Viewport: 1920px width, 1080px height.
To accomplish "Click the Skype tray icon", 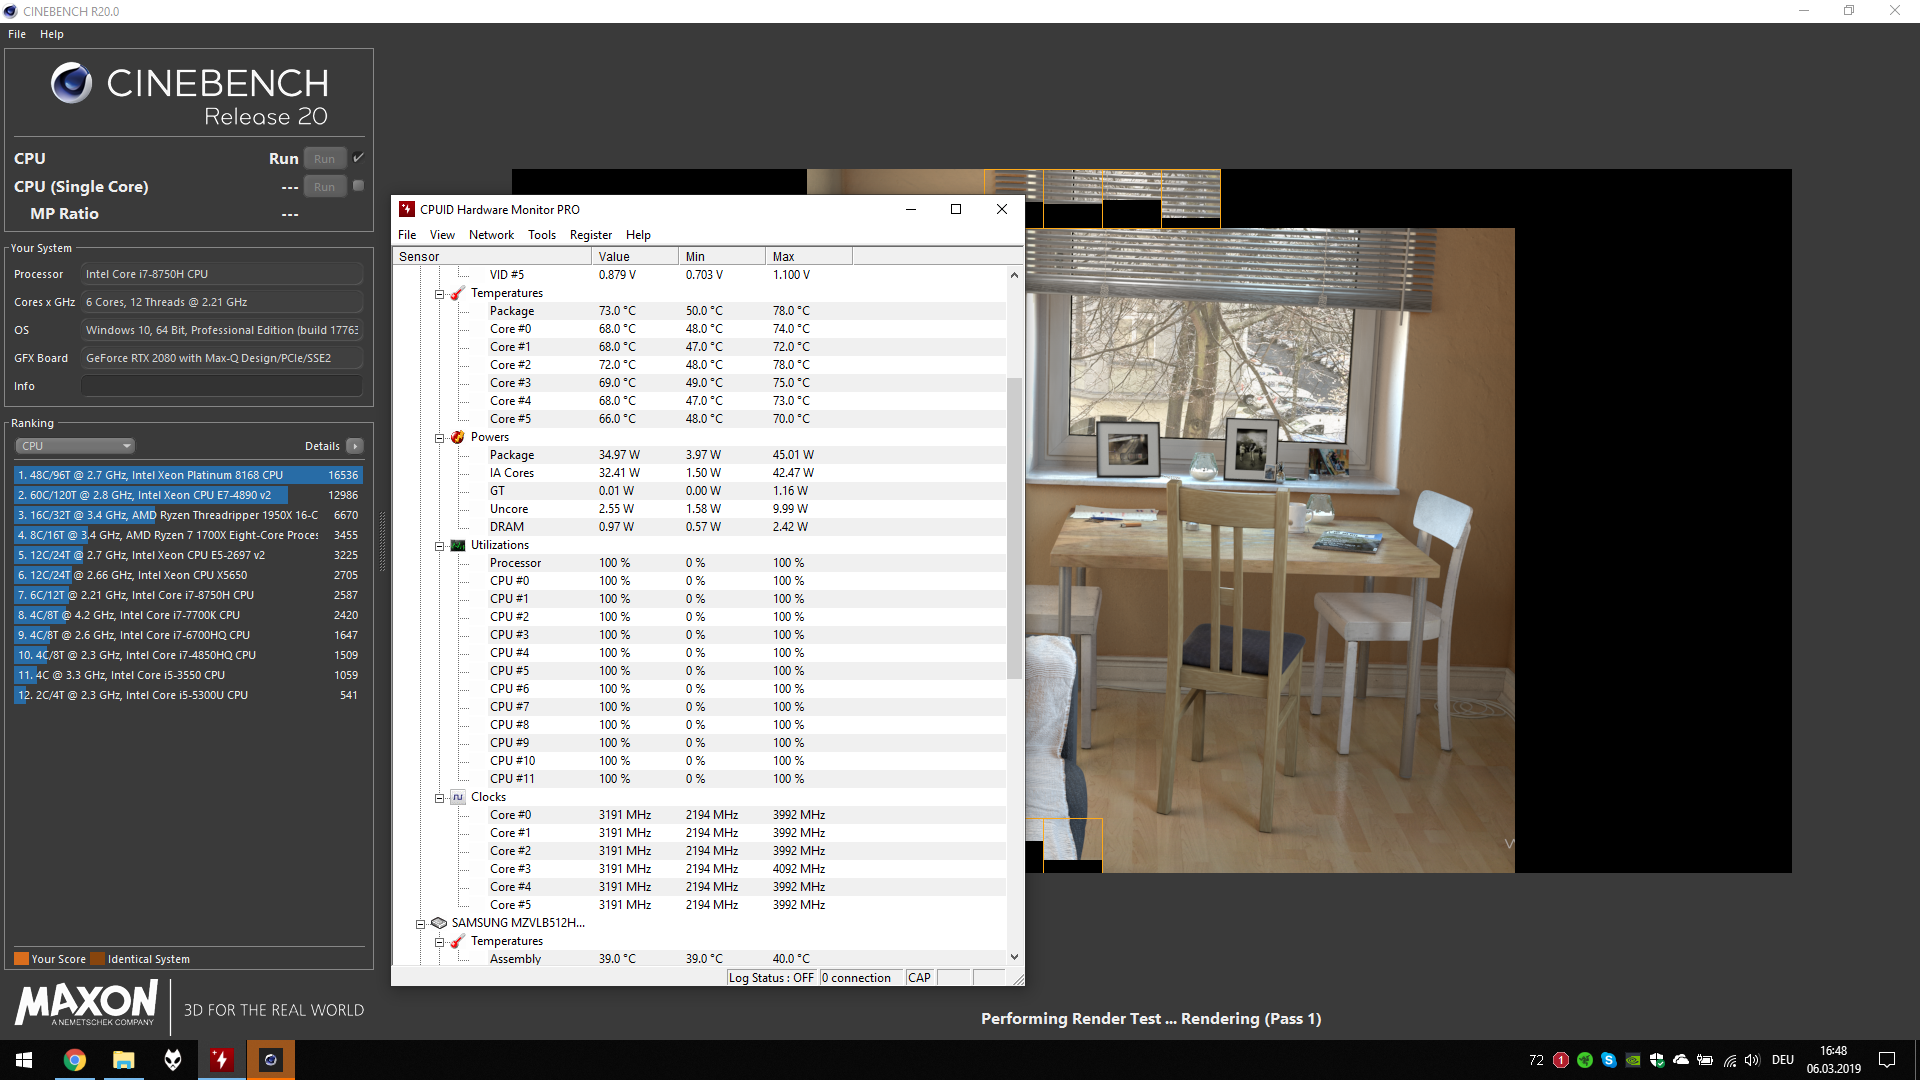I will [x=1609, y=1060].
